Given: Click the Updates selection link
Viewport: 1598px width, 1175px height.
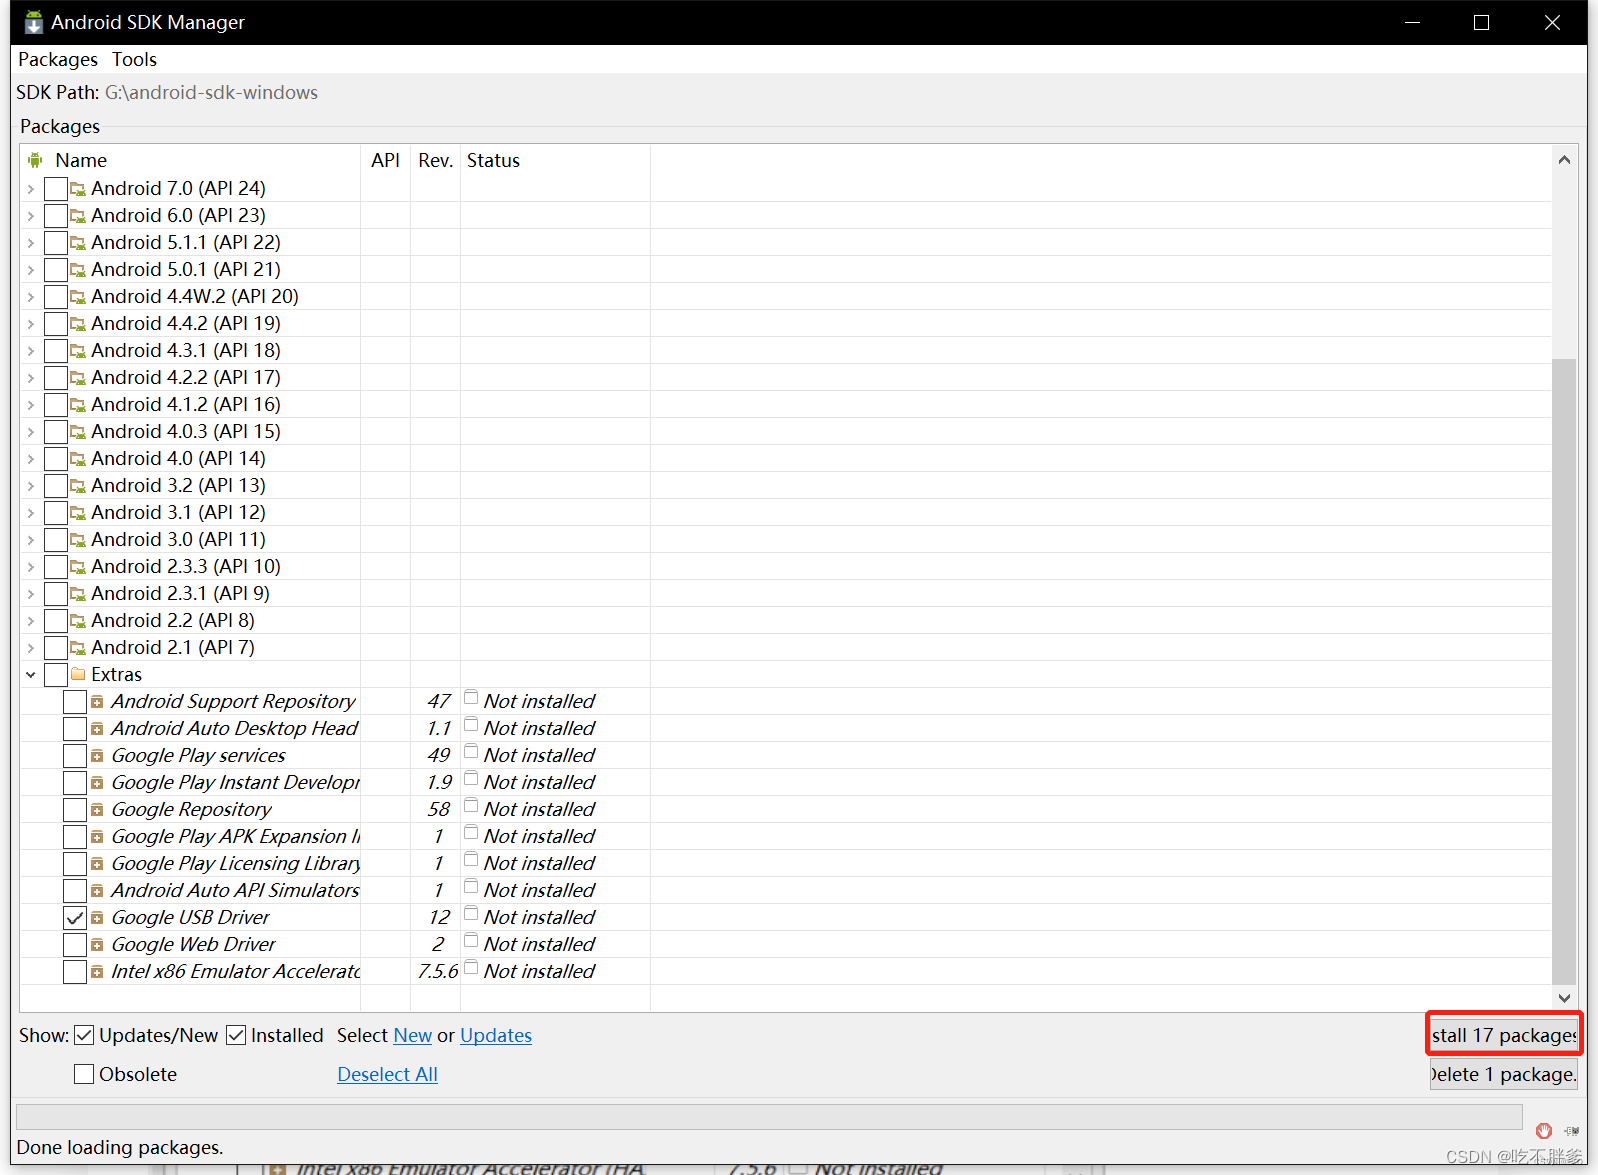Looking at the screenshot, I should pyautogui.click(x=496, y=1035).
